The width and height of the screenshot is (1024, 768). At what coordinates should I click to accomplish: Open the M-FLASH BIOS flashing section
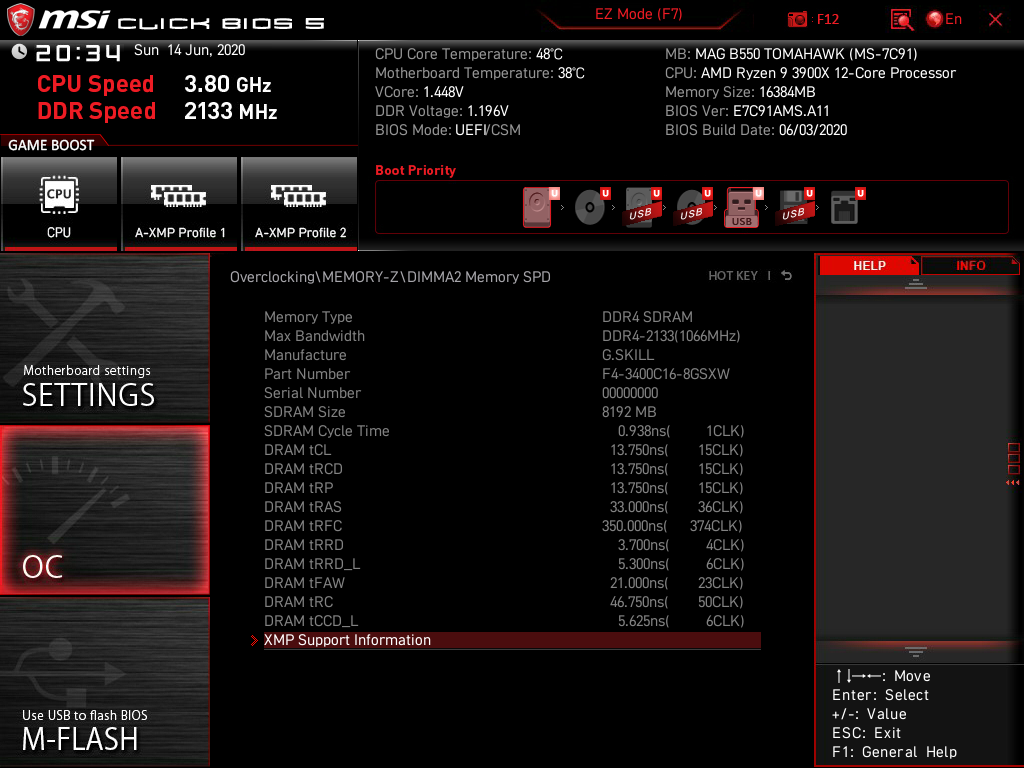(104, 682)
